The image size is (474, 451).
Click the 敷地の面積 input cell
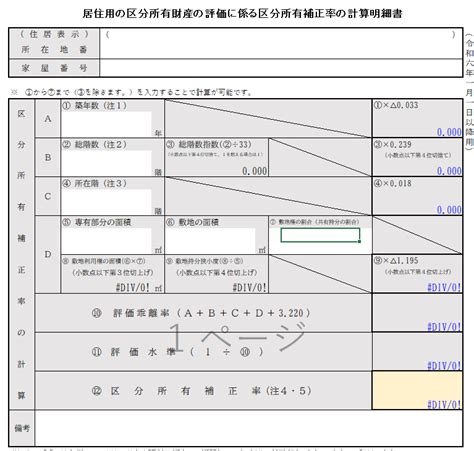click(x=211, y=241)
